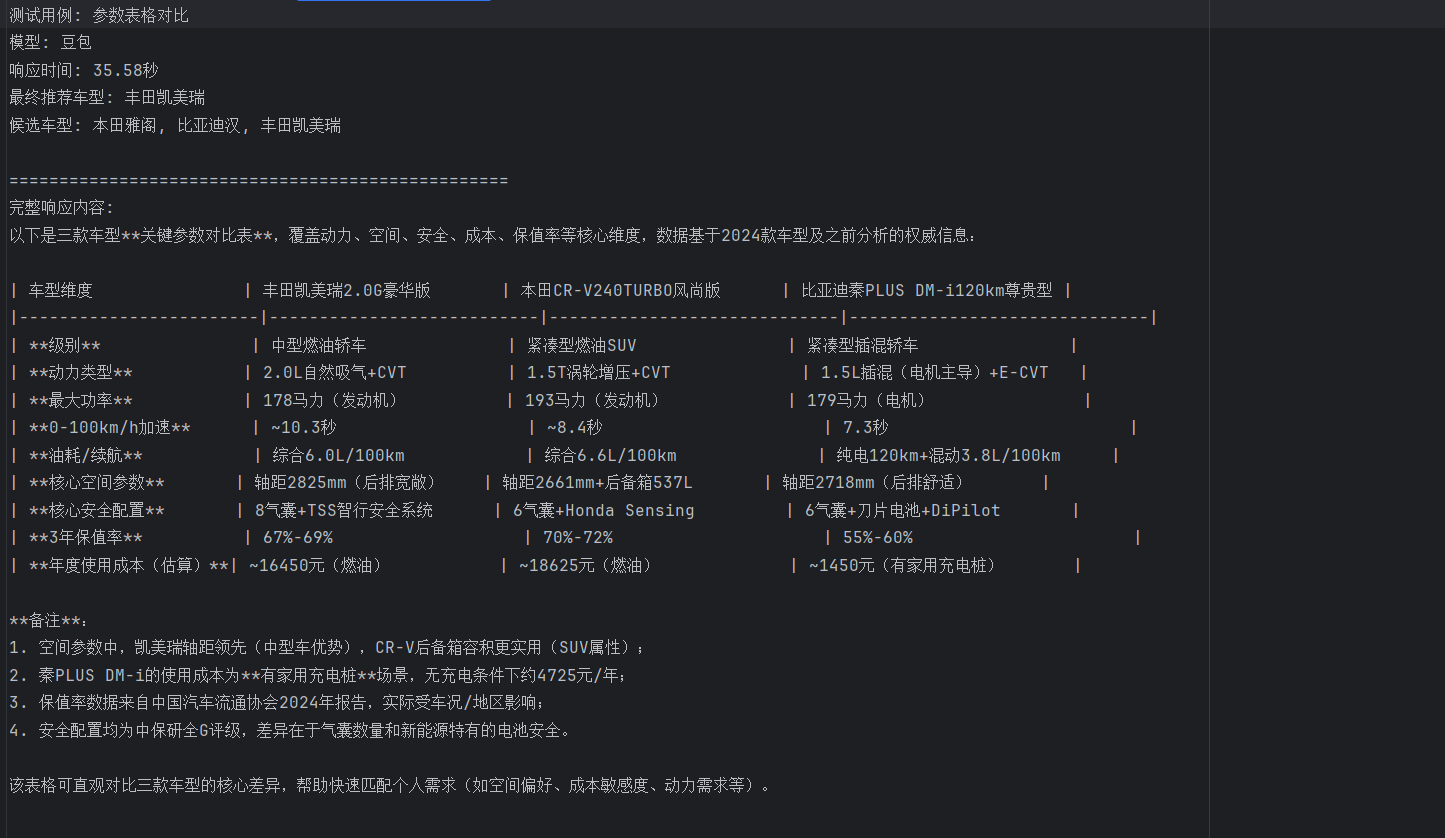Click the '中型燃油轿车' cell

click(x=319, y=345)
